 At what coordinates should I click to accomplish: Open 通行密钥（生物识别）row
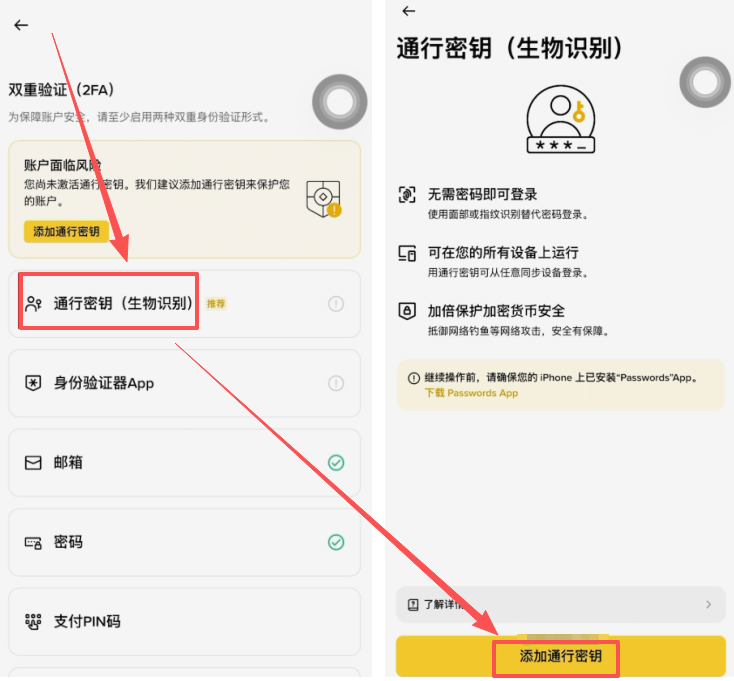point(184,304)
